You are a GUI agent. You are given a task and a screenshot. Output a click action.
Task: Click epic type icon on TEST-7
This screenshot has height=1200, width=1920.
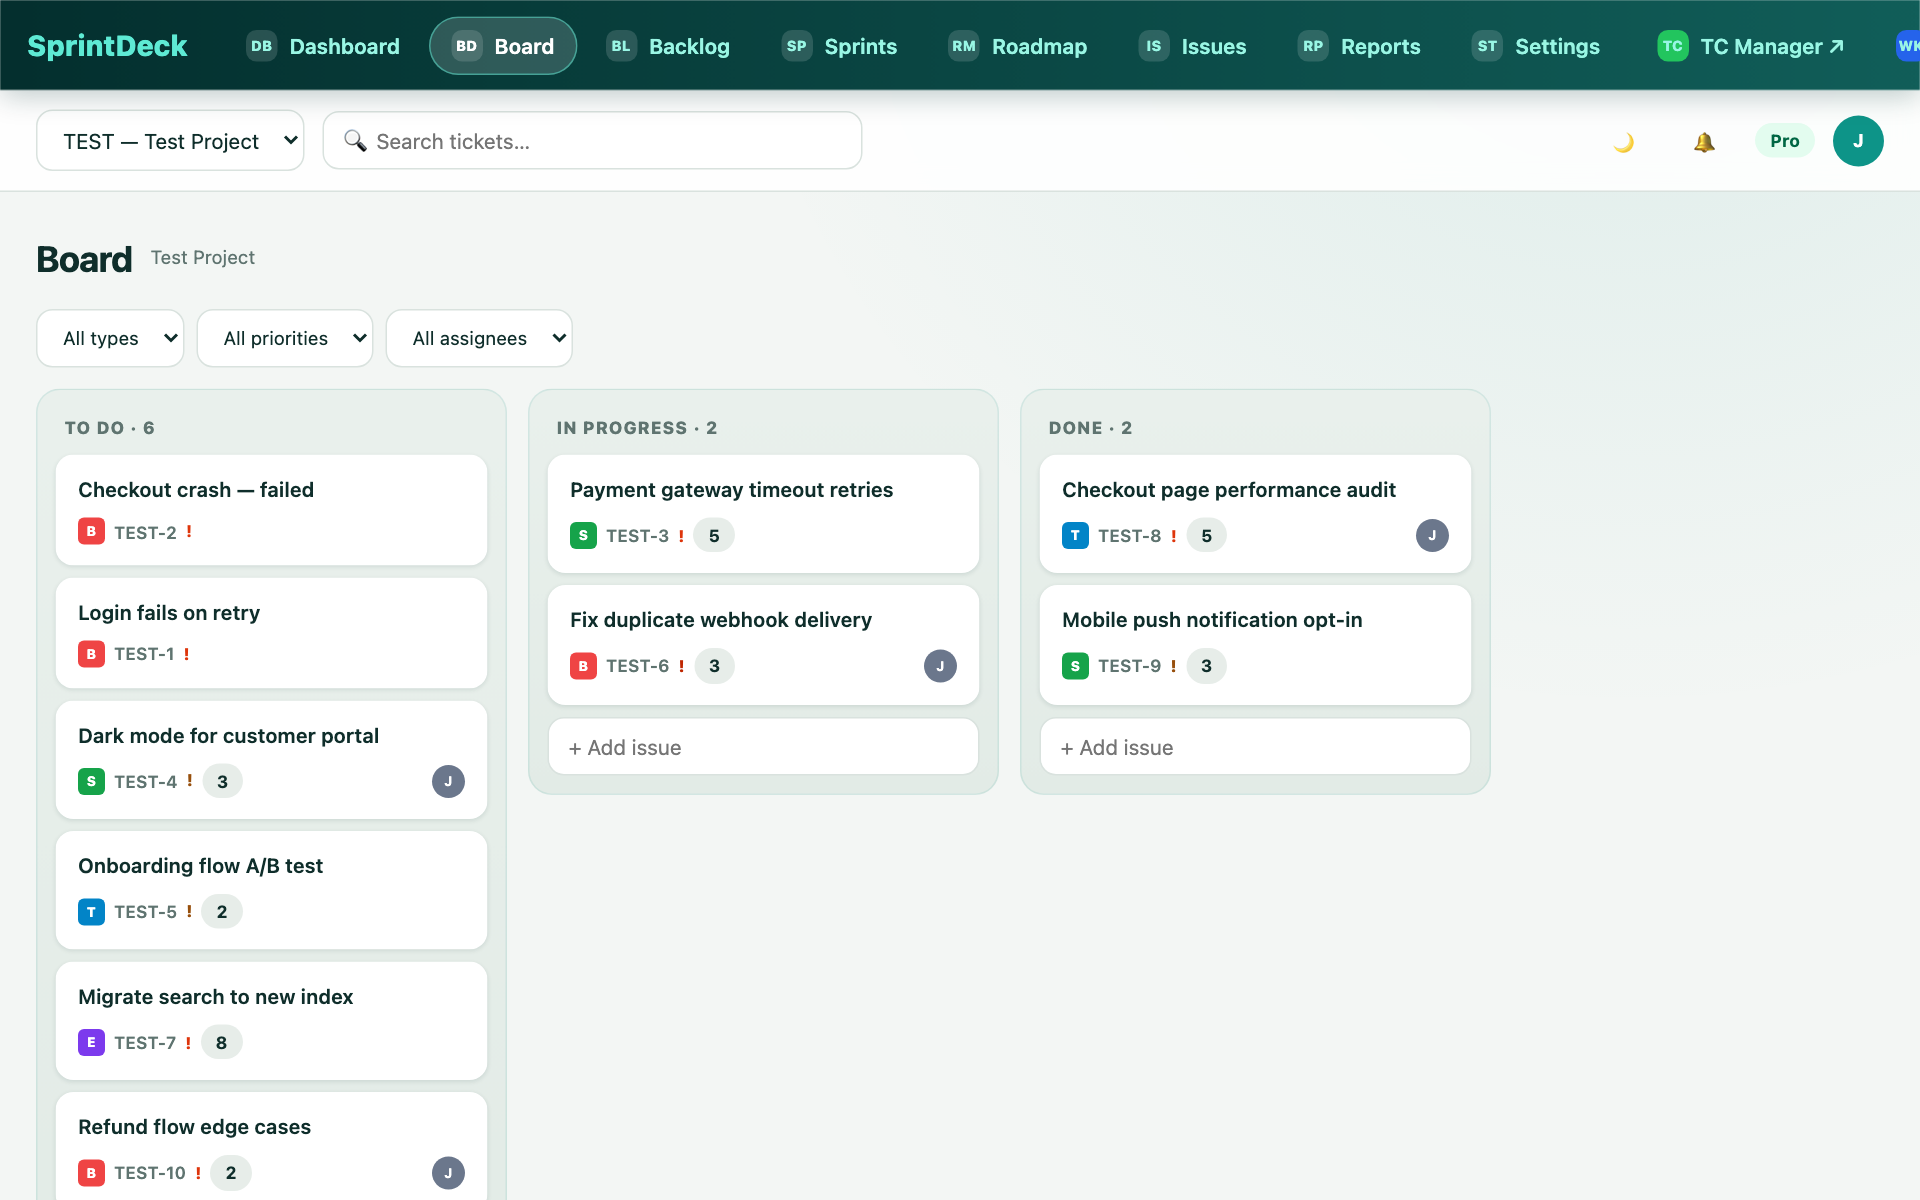[91, 1042]
